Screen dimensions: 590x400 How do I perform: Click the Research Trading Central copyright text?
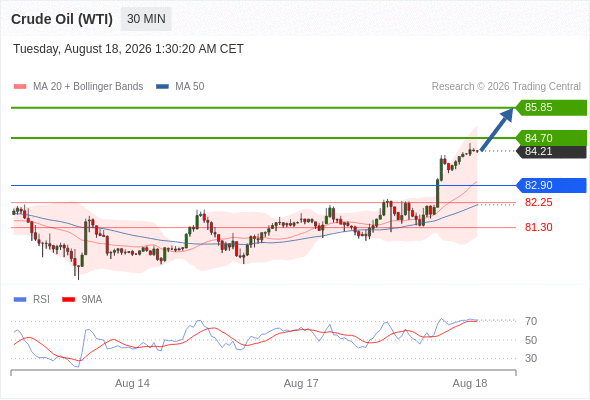(506, 87)
